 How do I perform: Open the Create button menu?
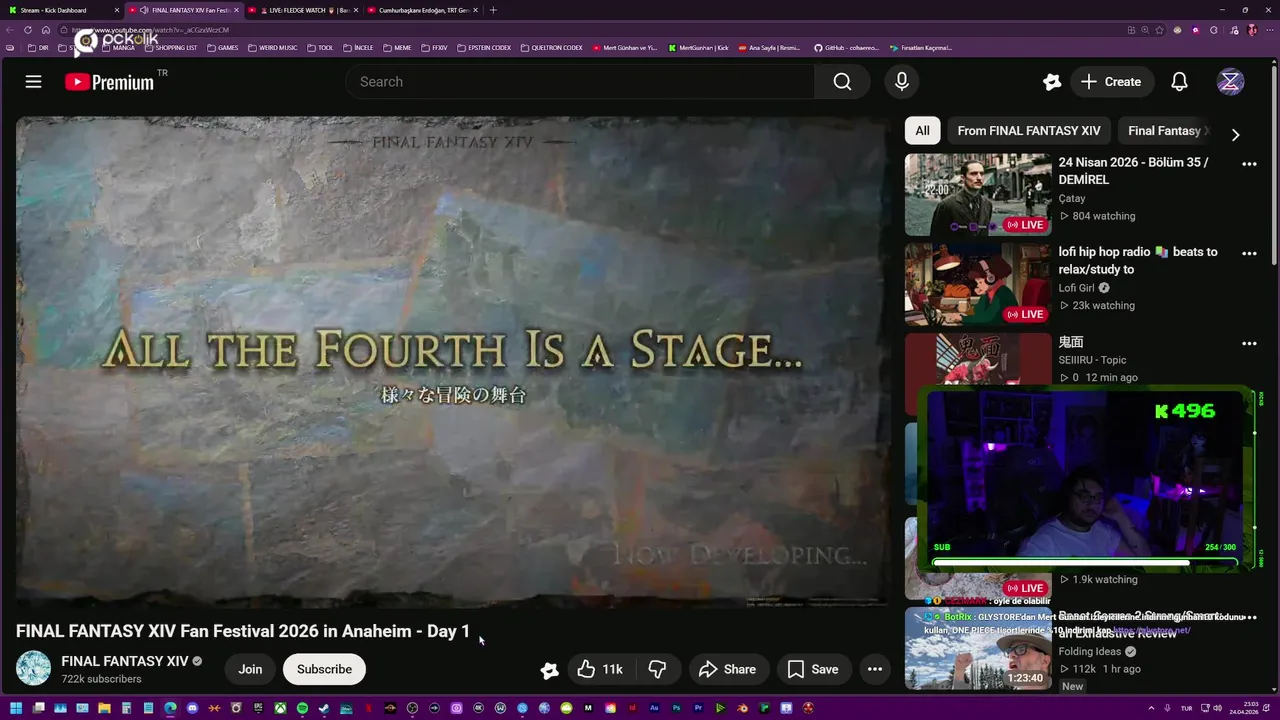coord(1111,82)
